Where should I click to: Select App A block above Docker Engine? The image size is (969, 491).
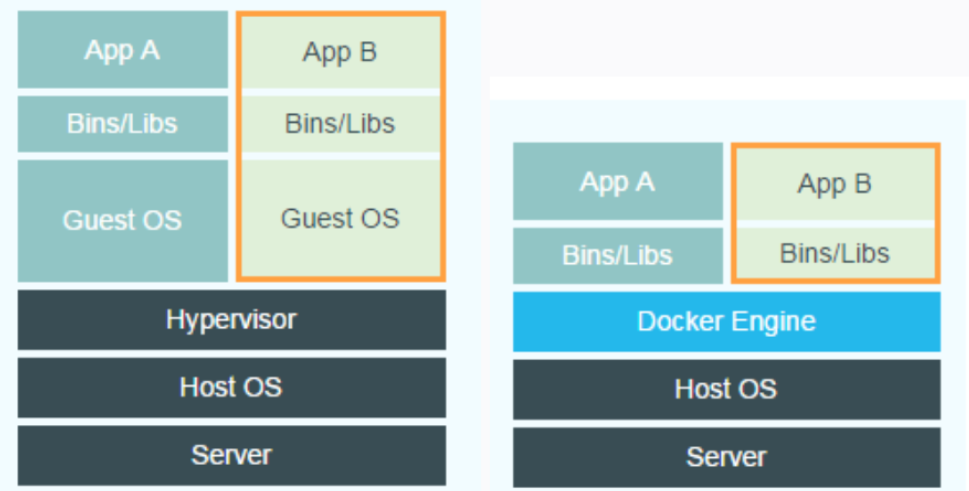[617, 181]
